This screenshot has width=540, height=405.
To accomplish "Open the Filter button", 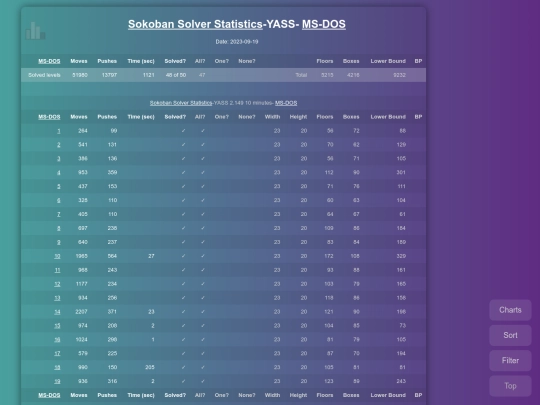I will (x=510, y=361).
